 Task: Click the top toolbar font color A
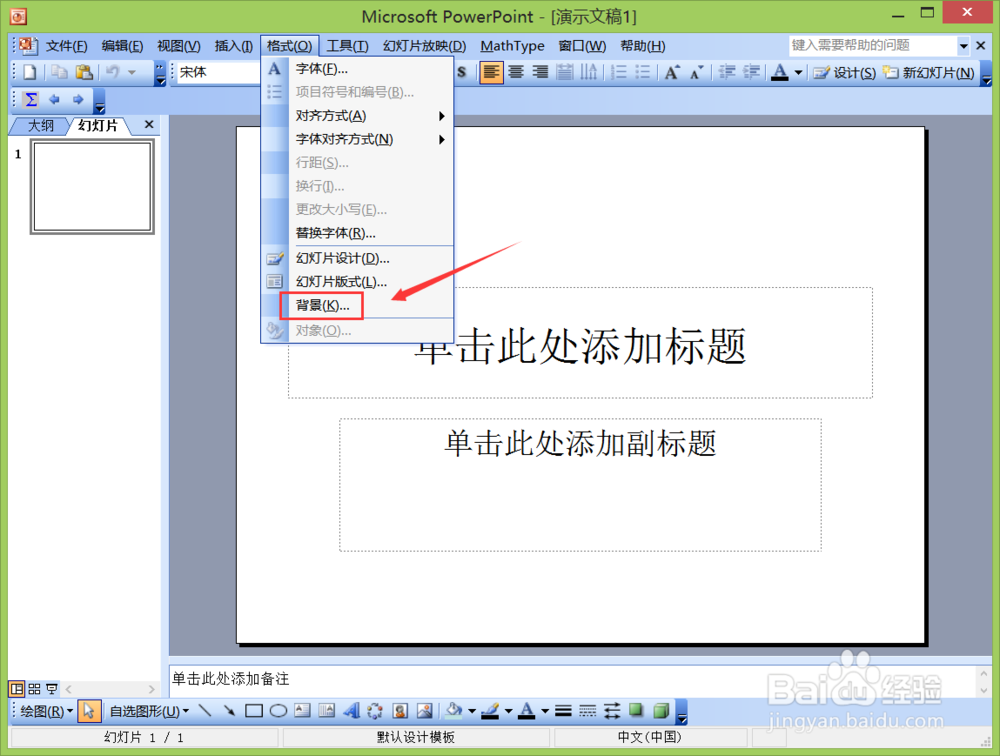779,72
